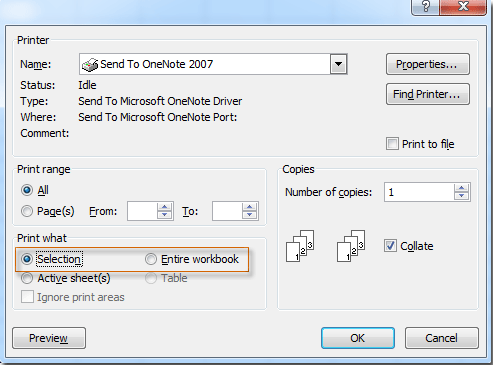Increase the From page value
Screen dimensions: 493x365
[x=164, y=207]
